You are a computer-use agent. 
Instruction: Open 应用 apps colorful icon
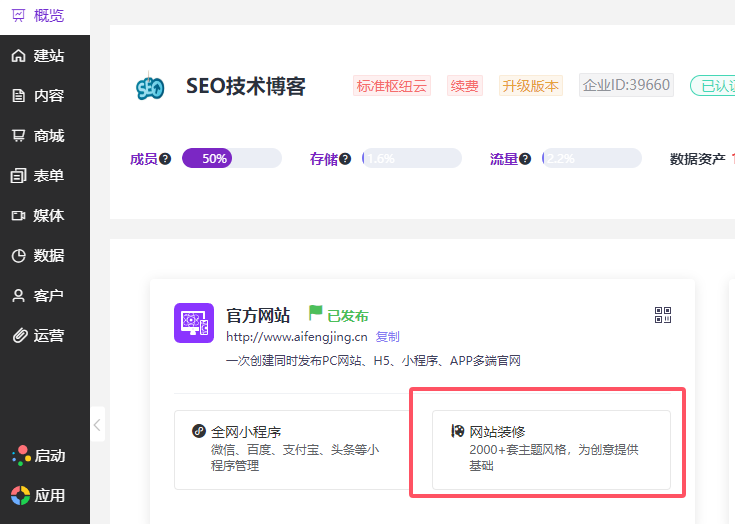click(21, 495)
